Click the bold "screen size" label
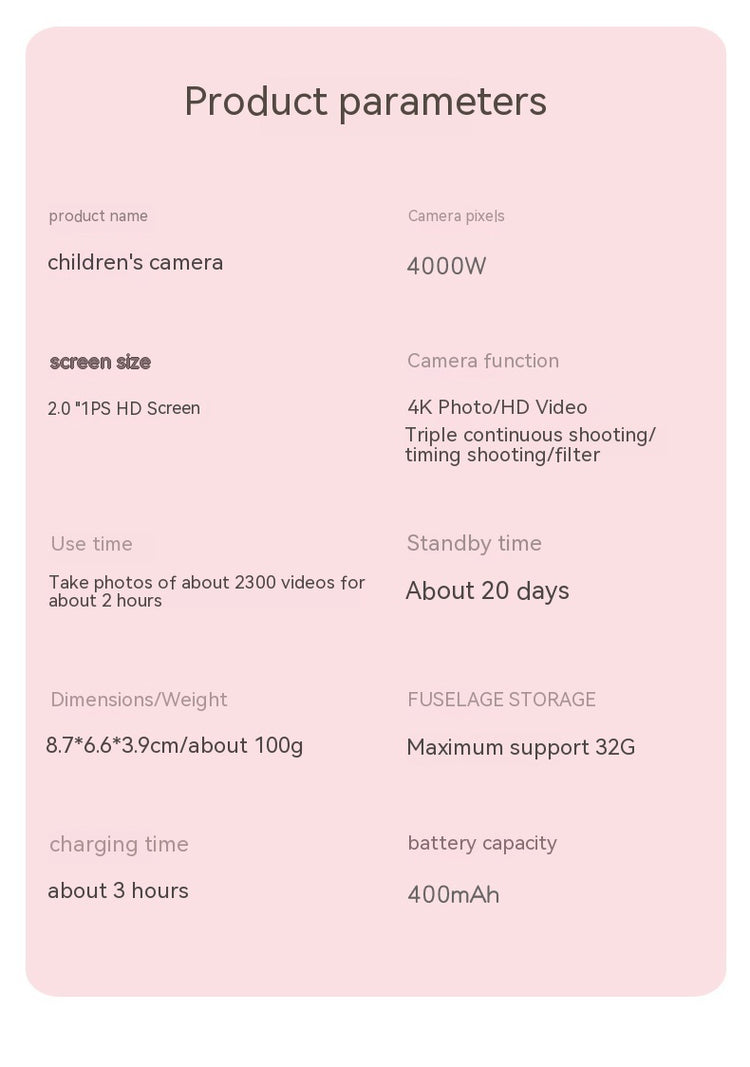This screenshot has width=750, height=1067. 100,362
